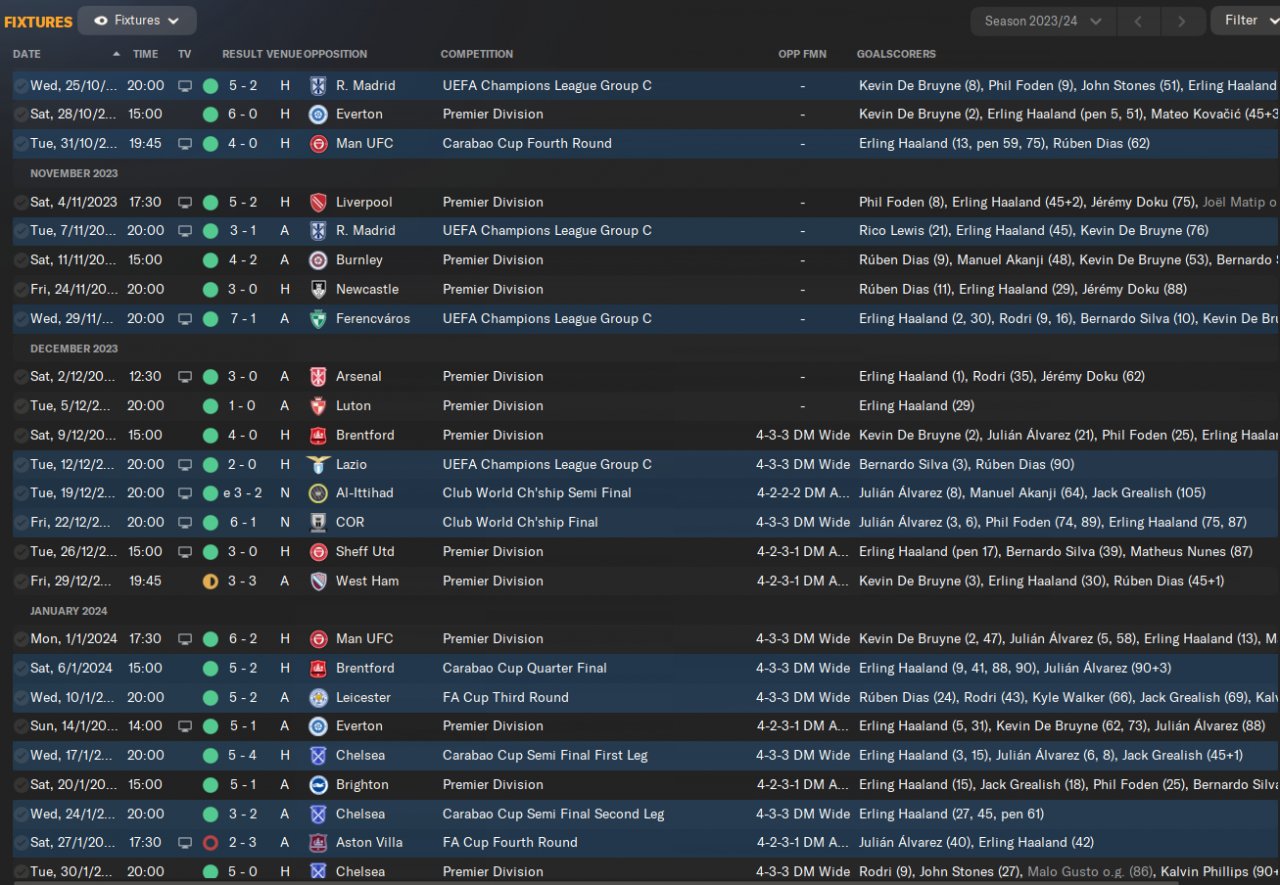Click the green win dot in the Newcastle row

click(210, 290)
